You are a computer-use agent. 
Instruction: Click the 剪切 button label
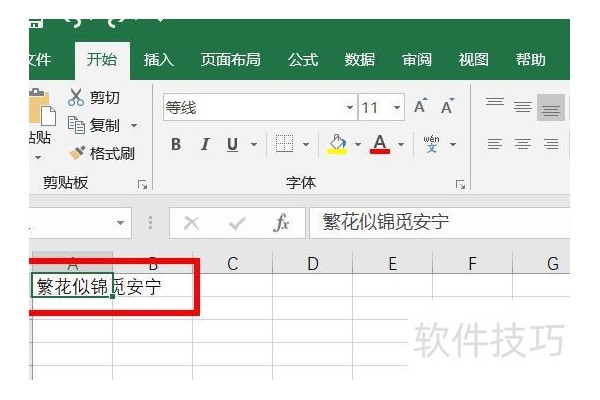pos(105,98)
